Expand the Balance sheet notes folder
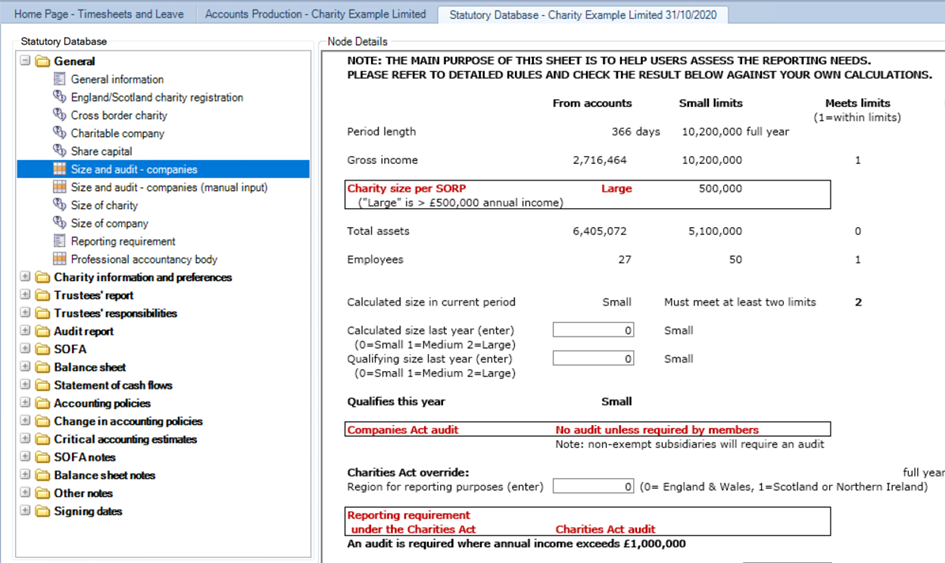 [25, 474]
